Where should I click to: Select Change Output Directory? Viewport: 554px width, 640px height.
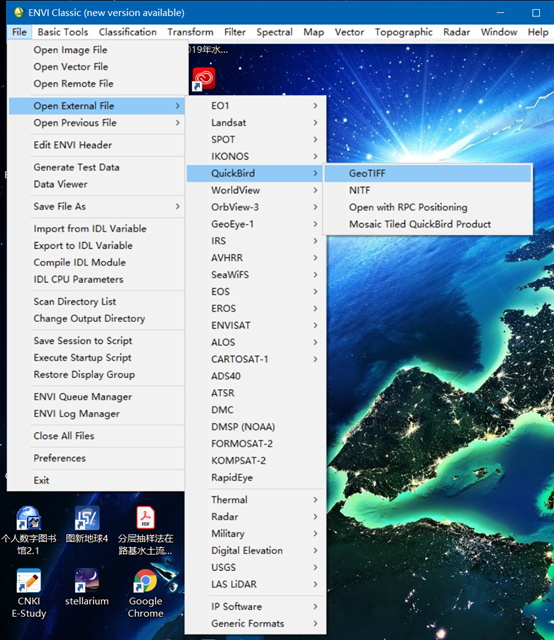(97, 318)
